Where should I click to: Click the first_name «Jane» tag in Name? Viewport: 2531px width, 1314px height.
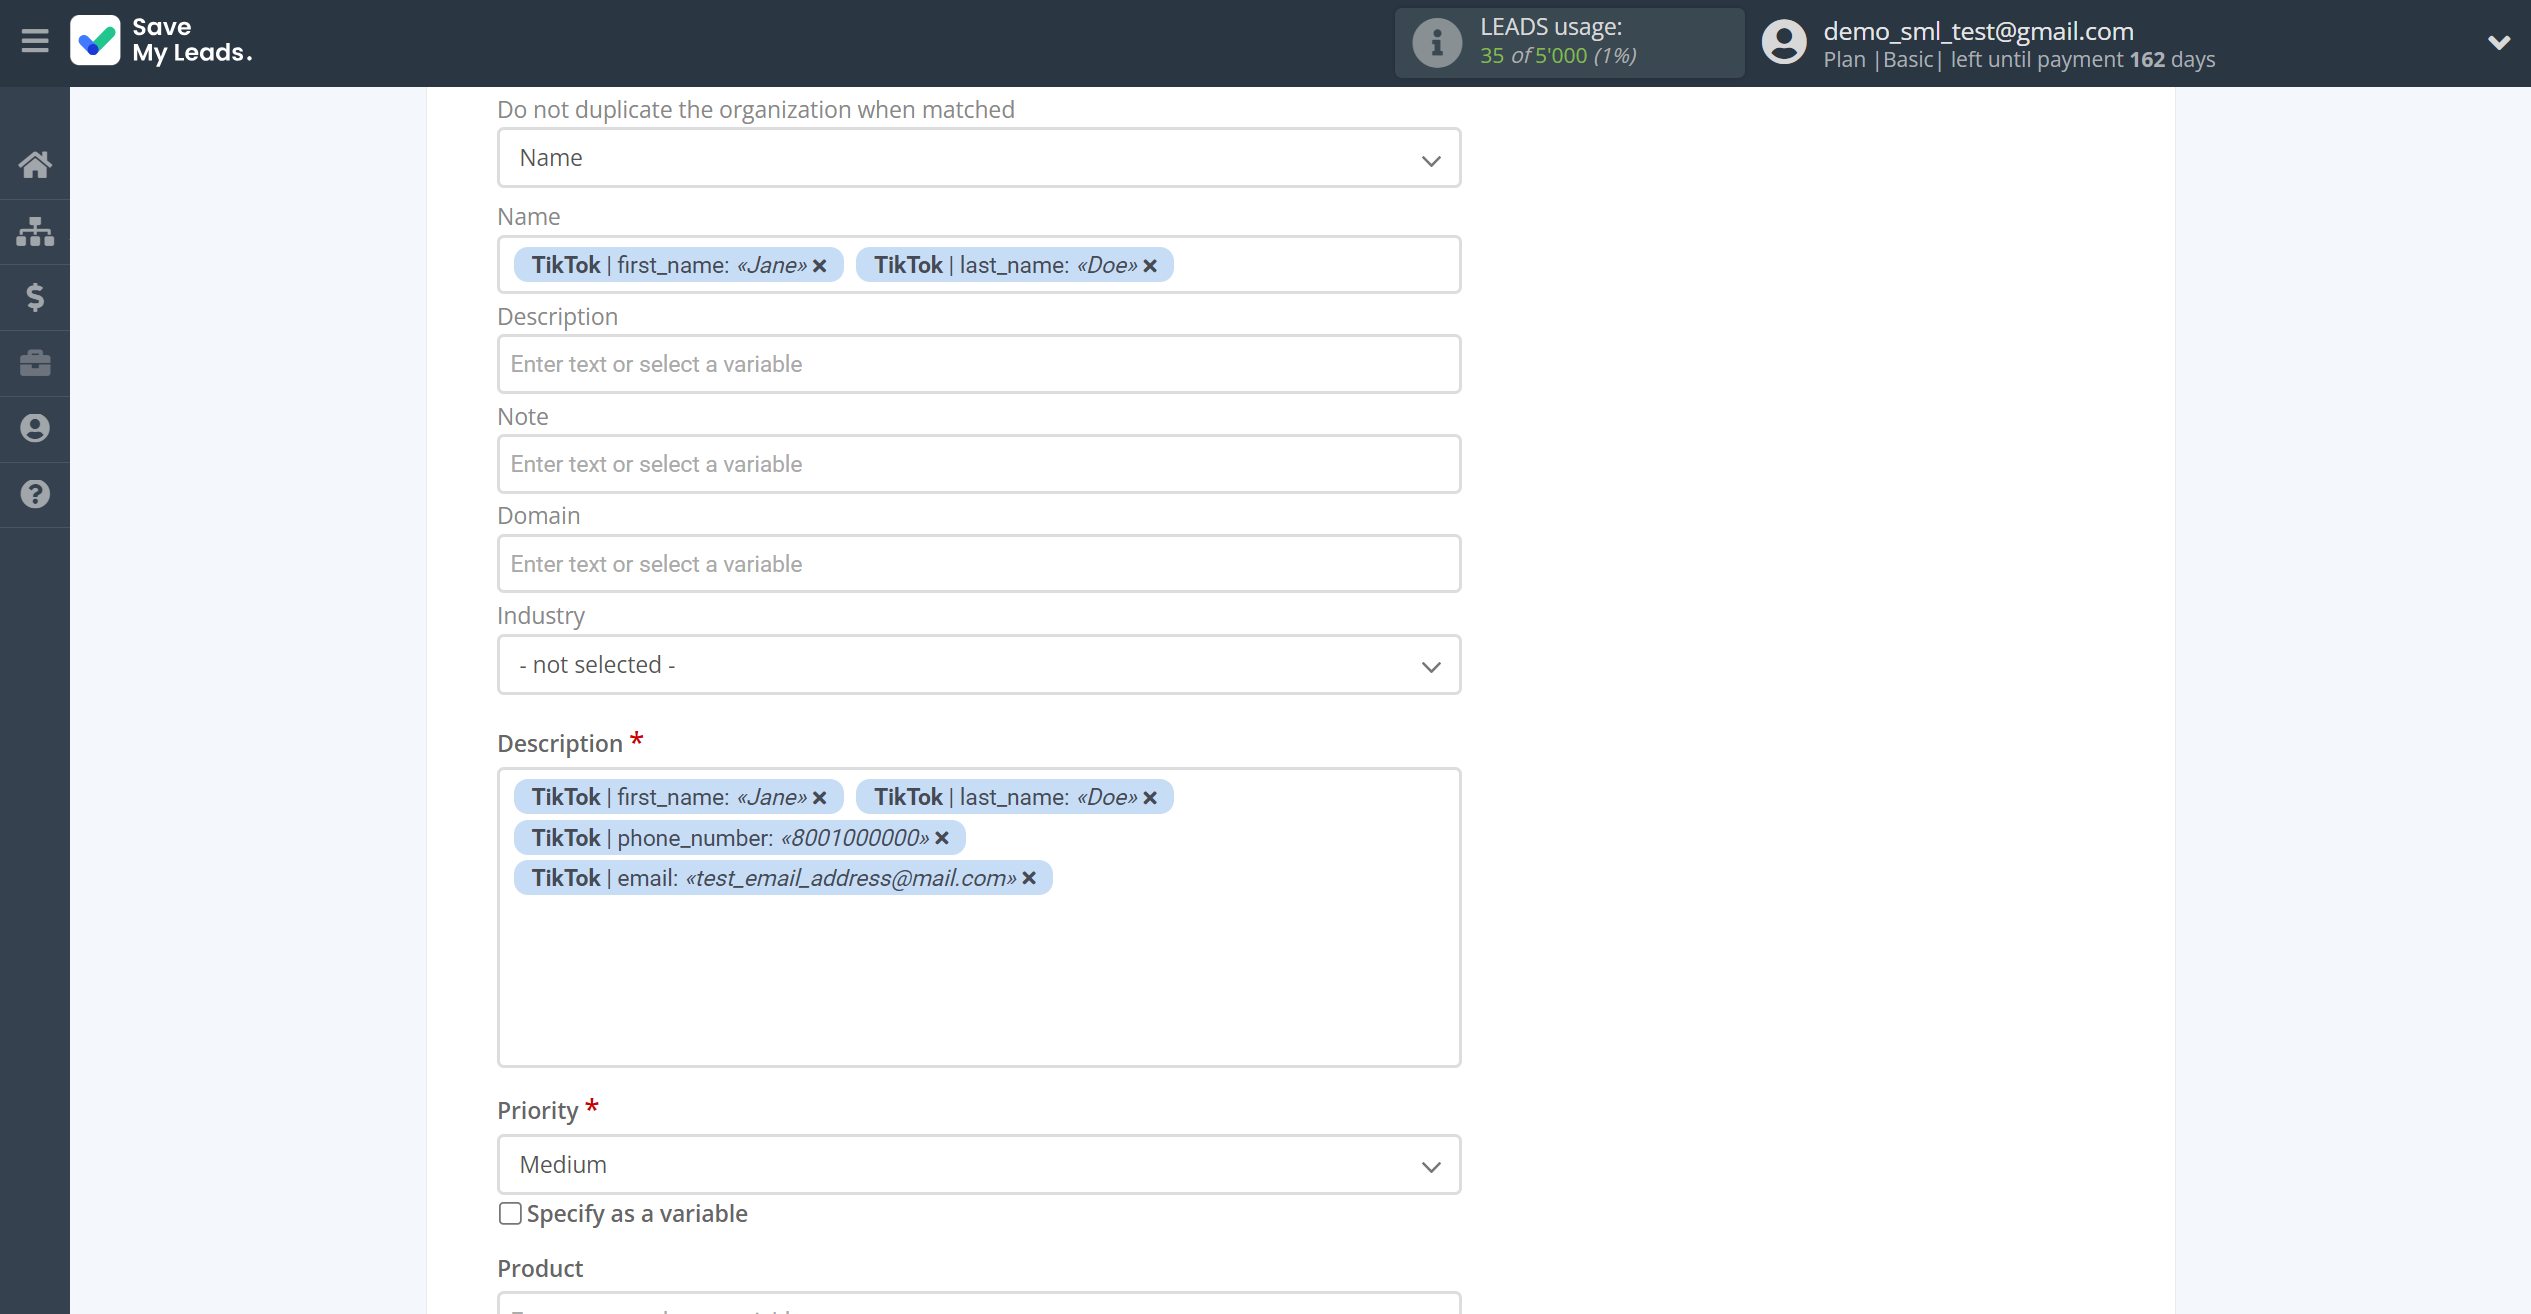[678, 265]
